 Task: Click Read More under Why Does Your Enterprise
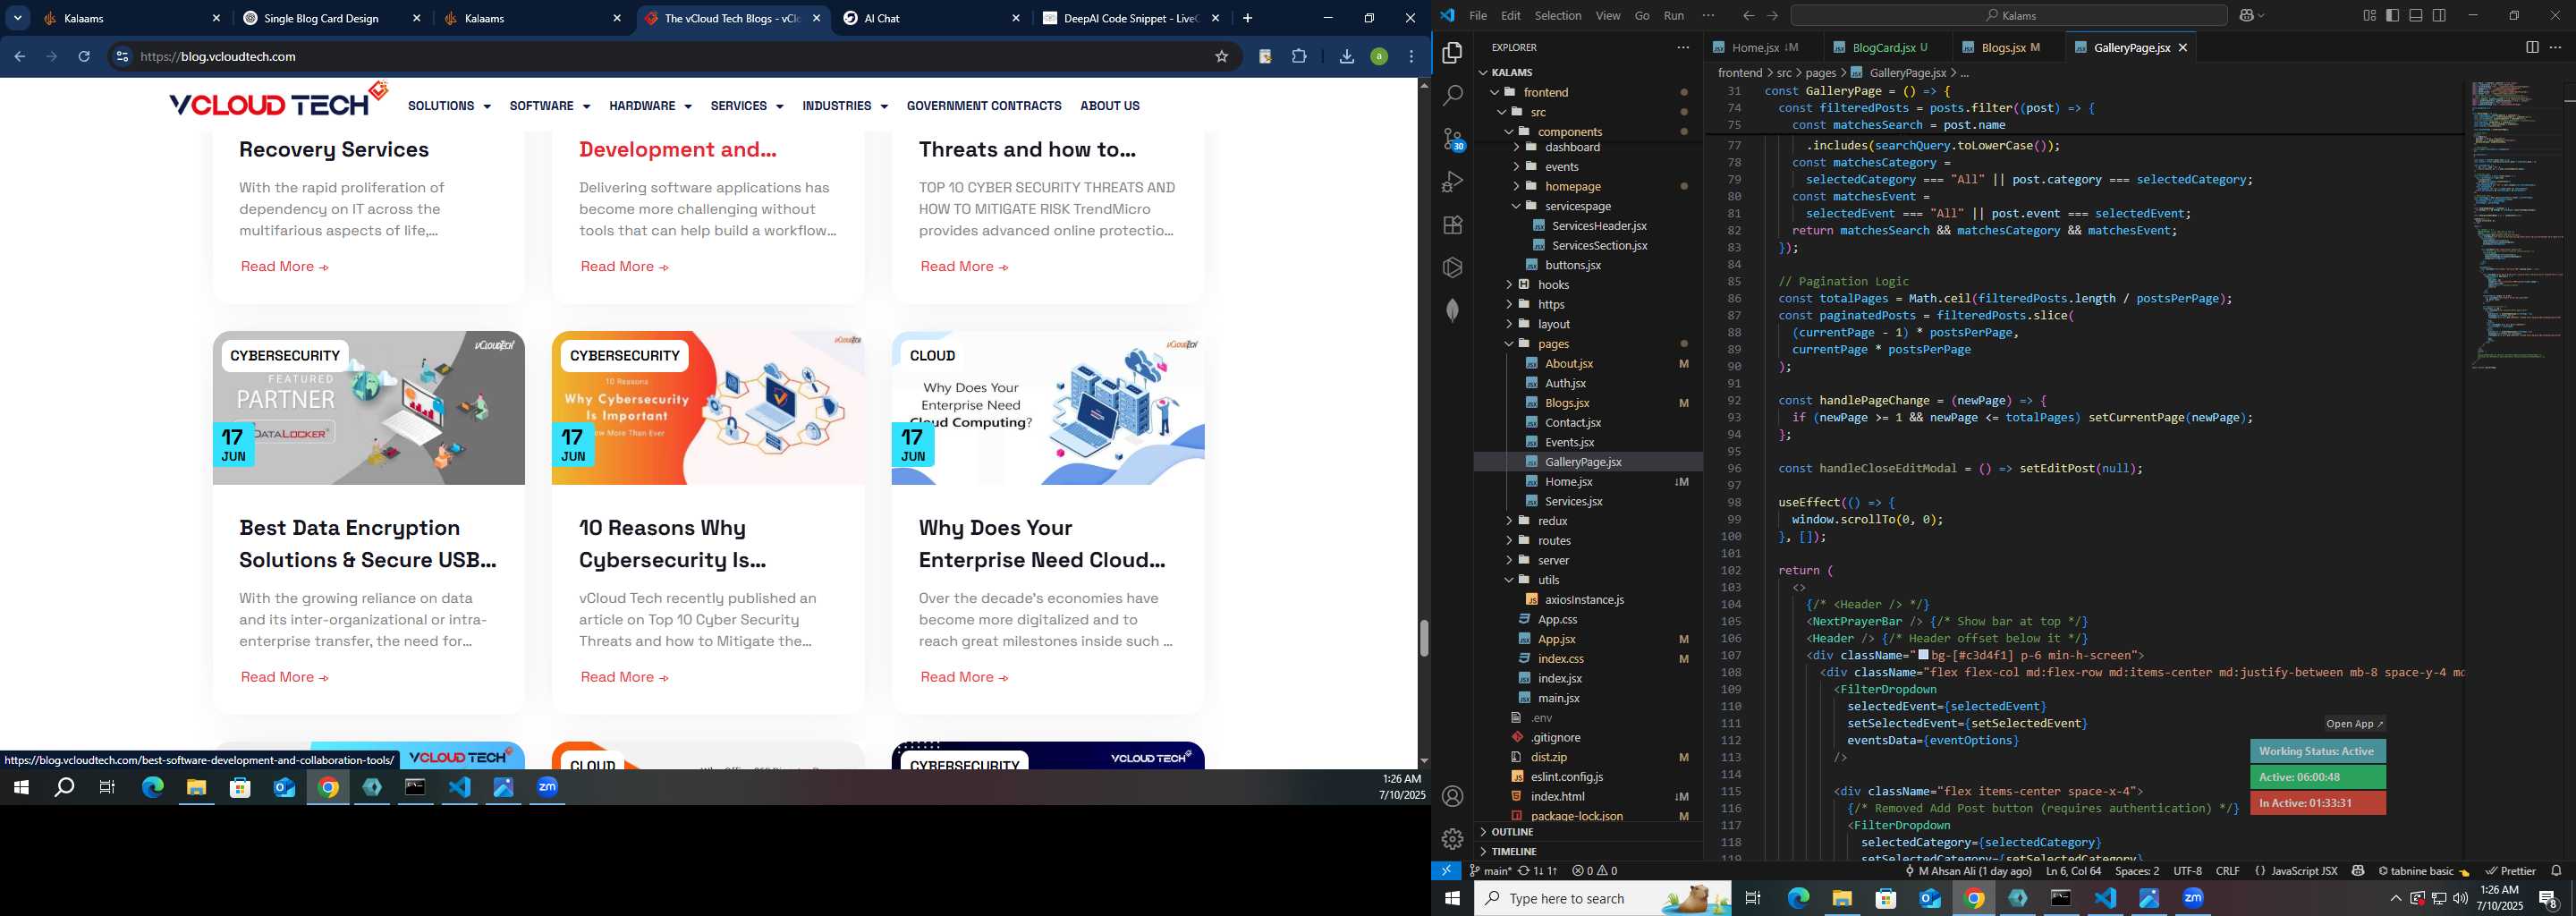pos(964,677)
